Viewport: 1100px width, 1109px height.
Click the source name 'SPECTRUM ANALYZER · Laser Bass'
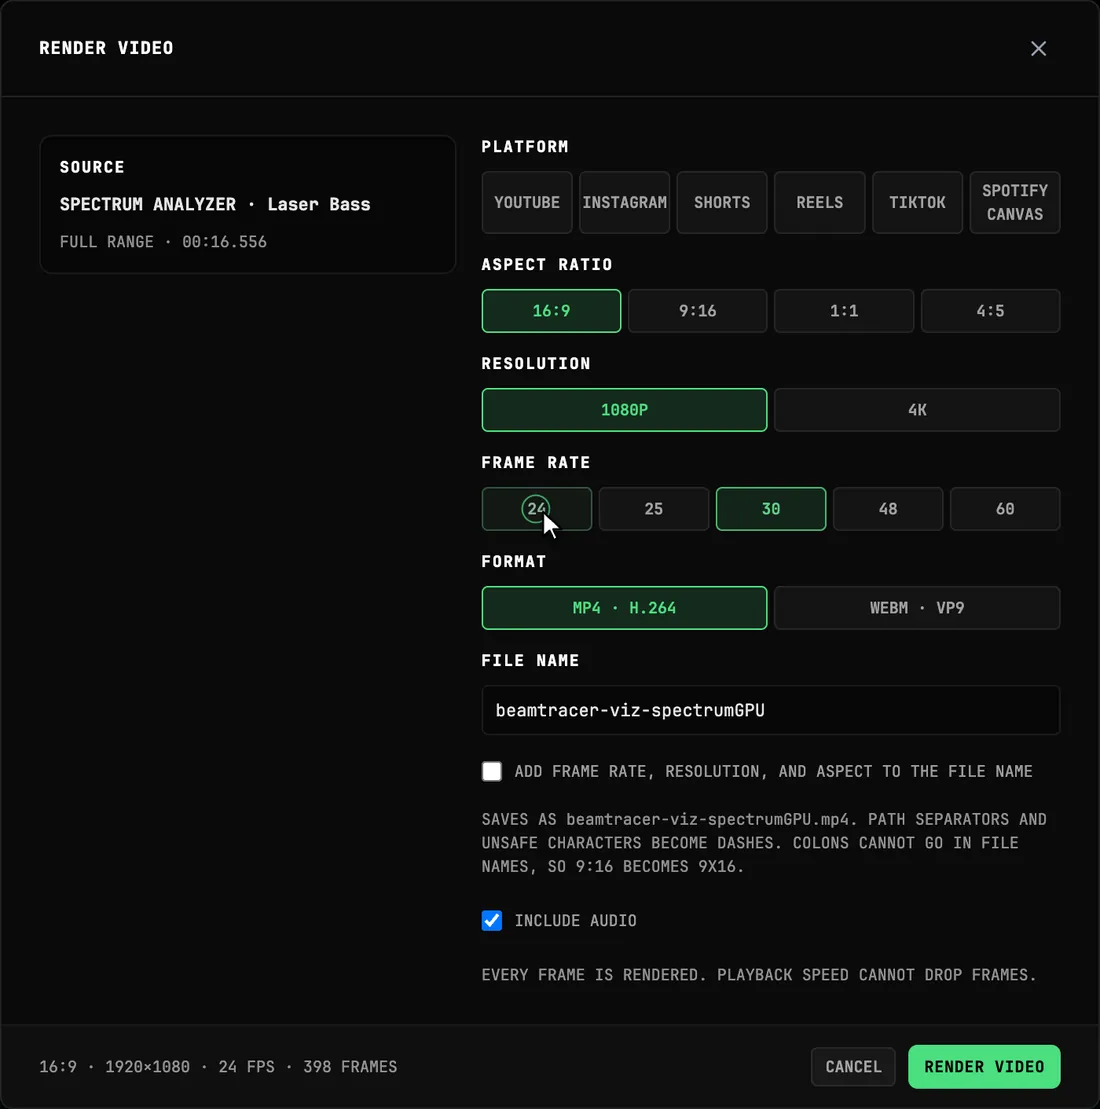pos(215,204)
